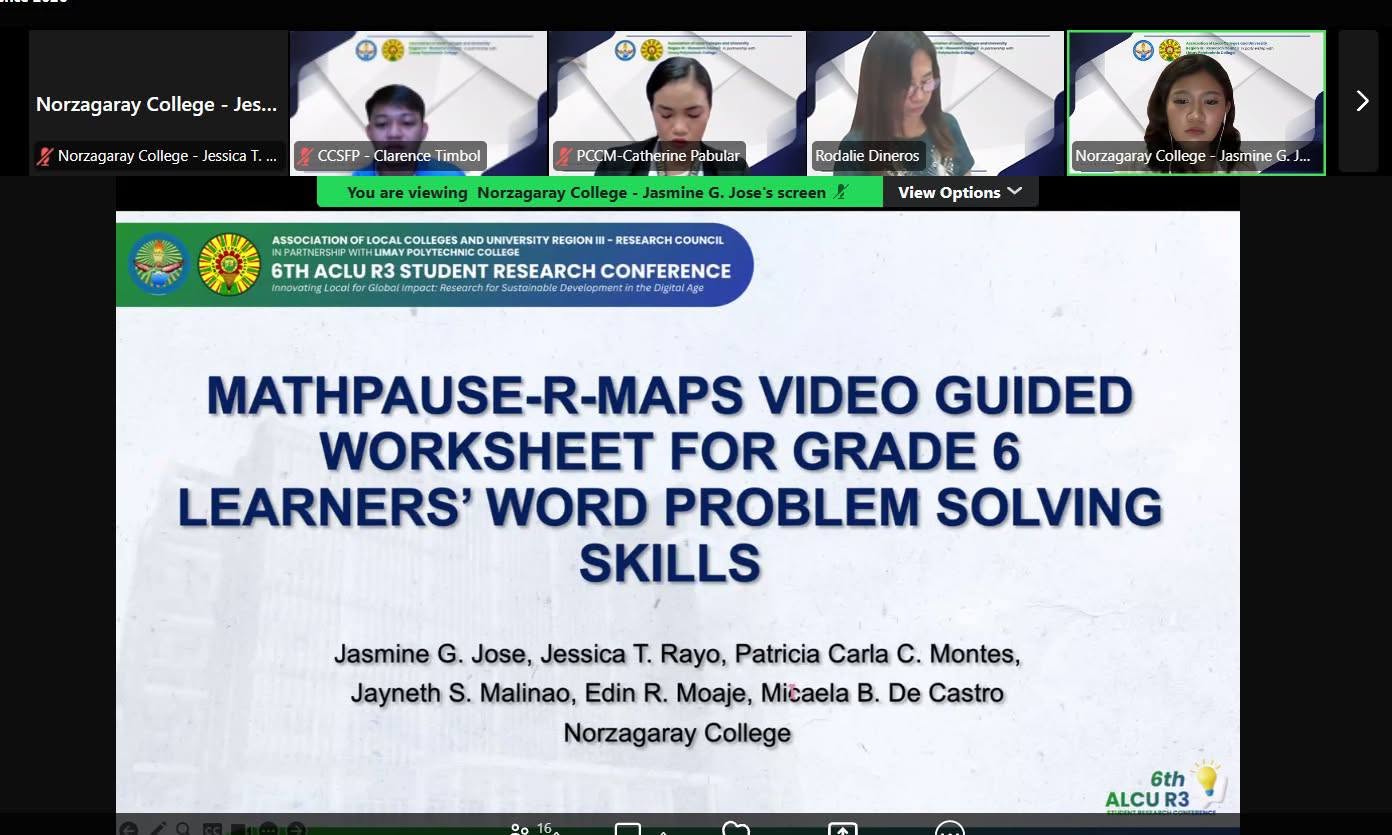Open the Share Screen icon in toolbar
Viewport: 1392px width, 835px height.
pos(843,829)
